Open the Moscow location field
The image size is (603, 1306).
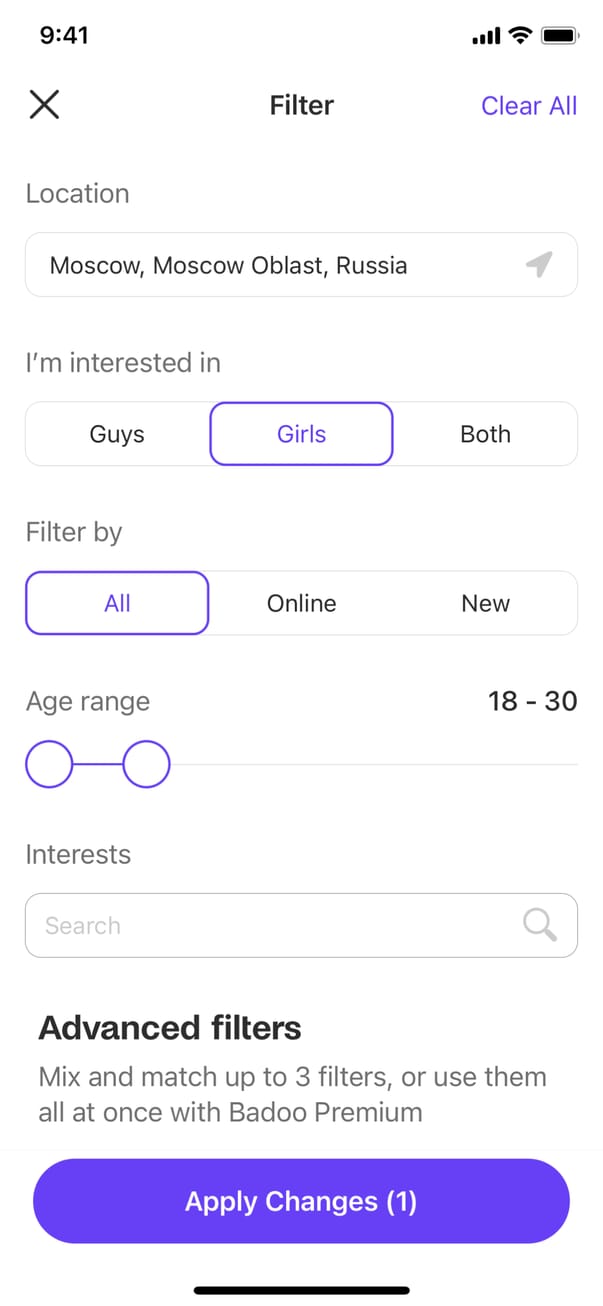point(270,265)
